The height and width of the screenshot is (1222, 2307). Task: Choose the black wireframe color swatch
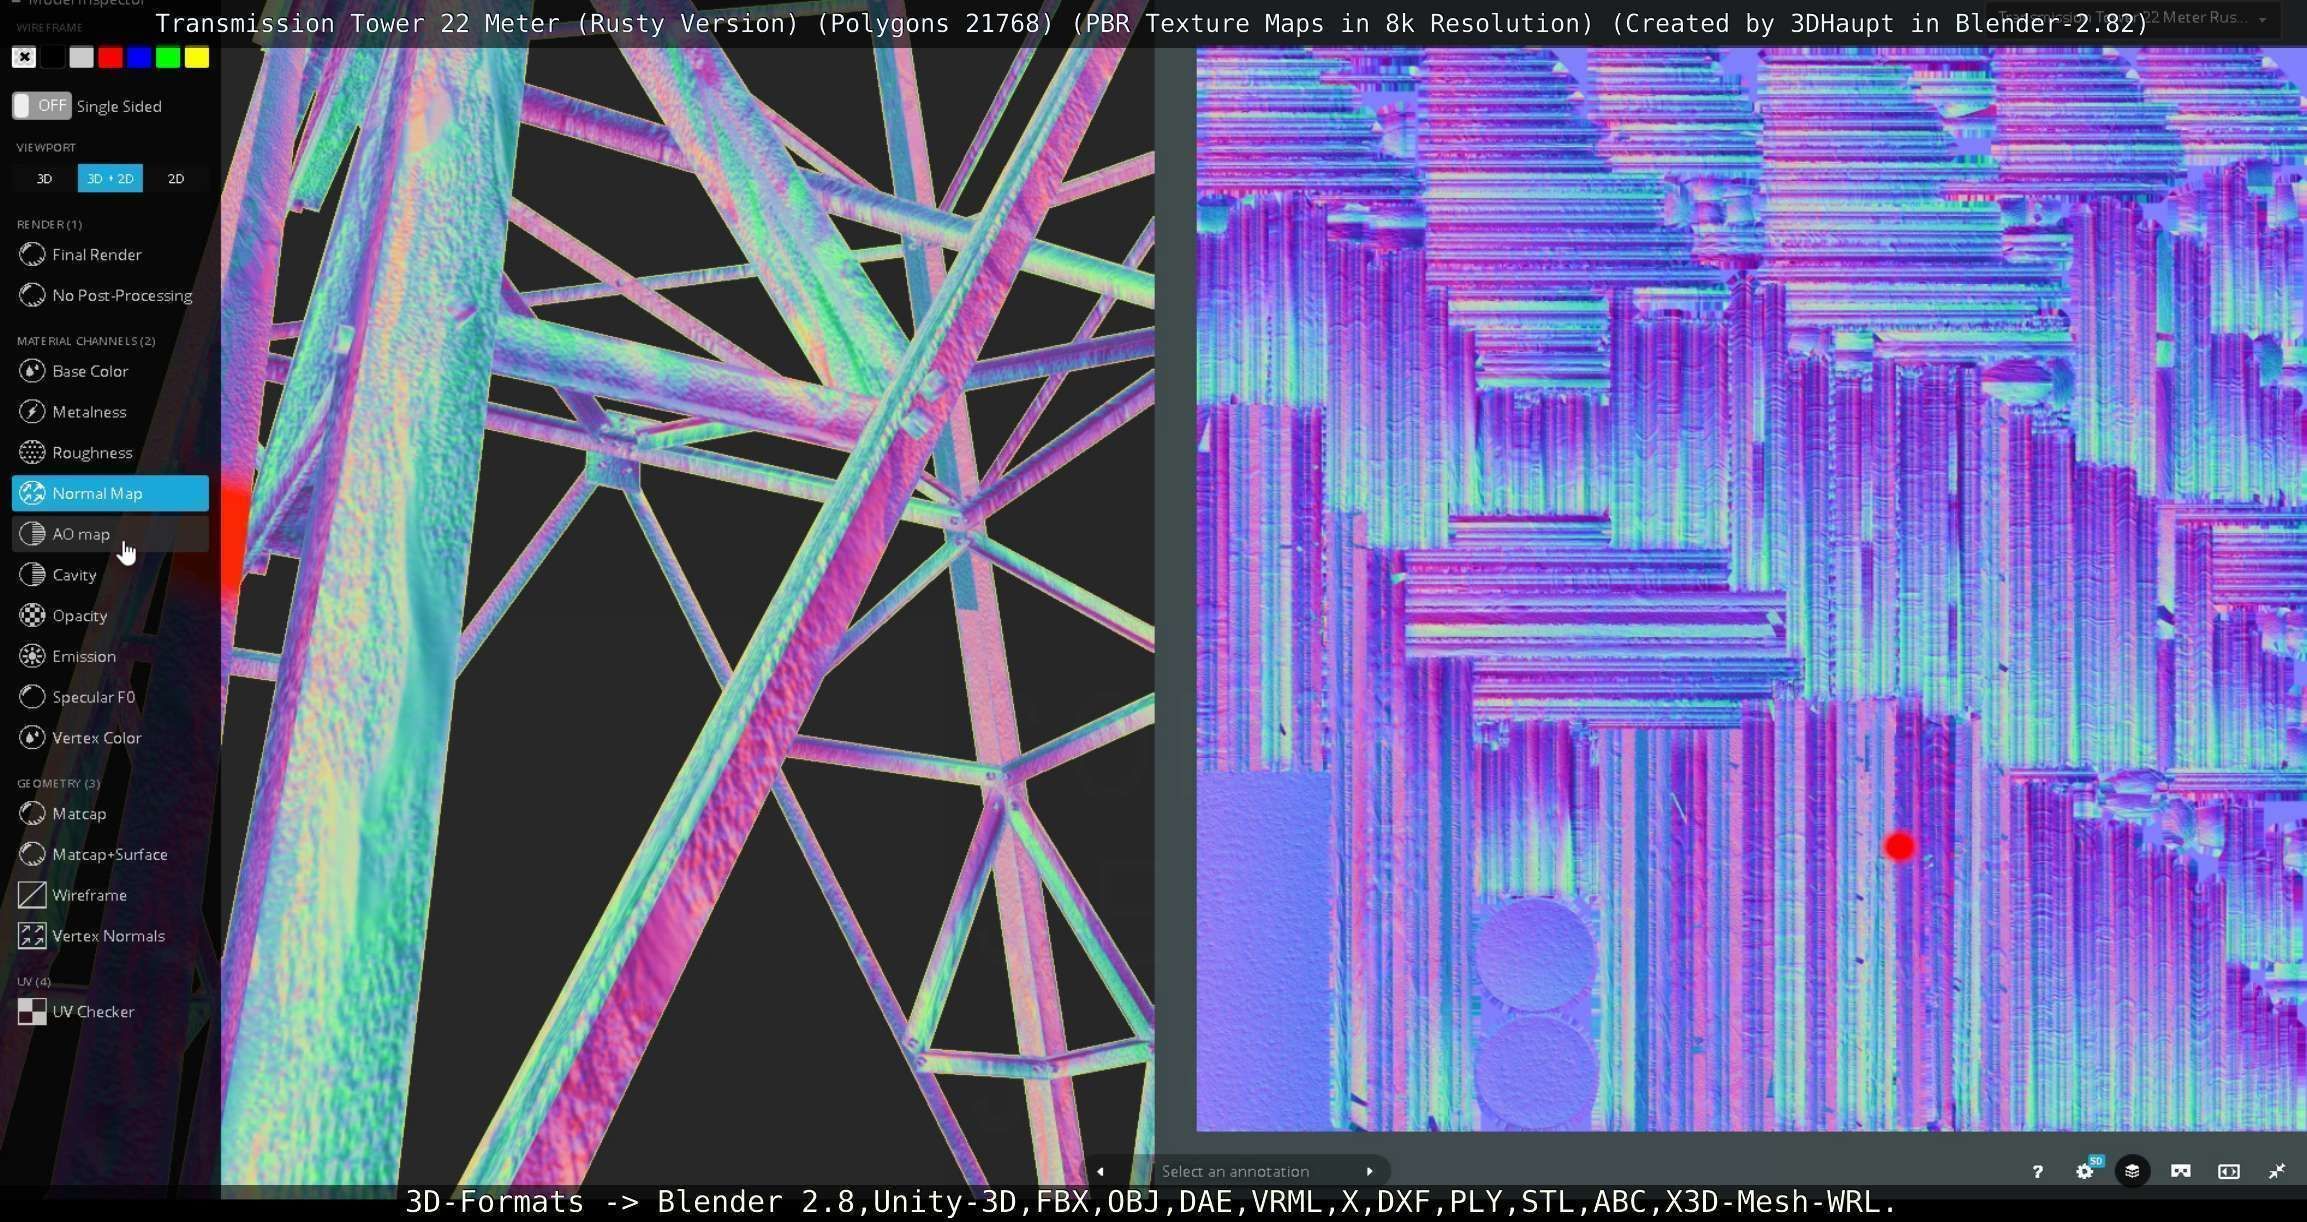click(x=53, y=58)
